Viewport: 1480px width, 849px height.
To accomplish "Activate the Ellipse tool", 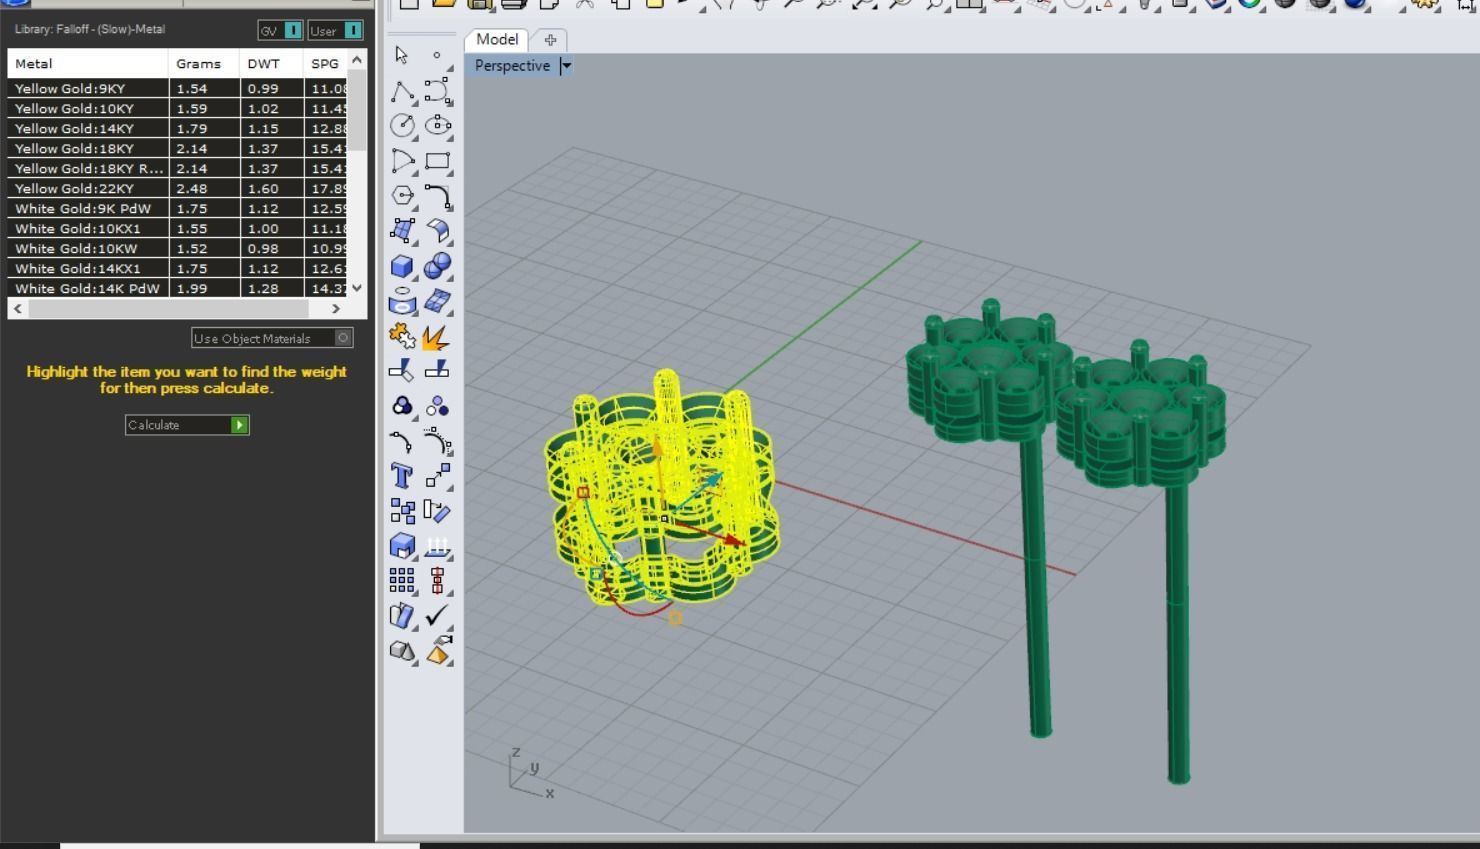I will click(x=437, y=126).
